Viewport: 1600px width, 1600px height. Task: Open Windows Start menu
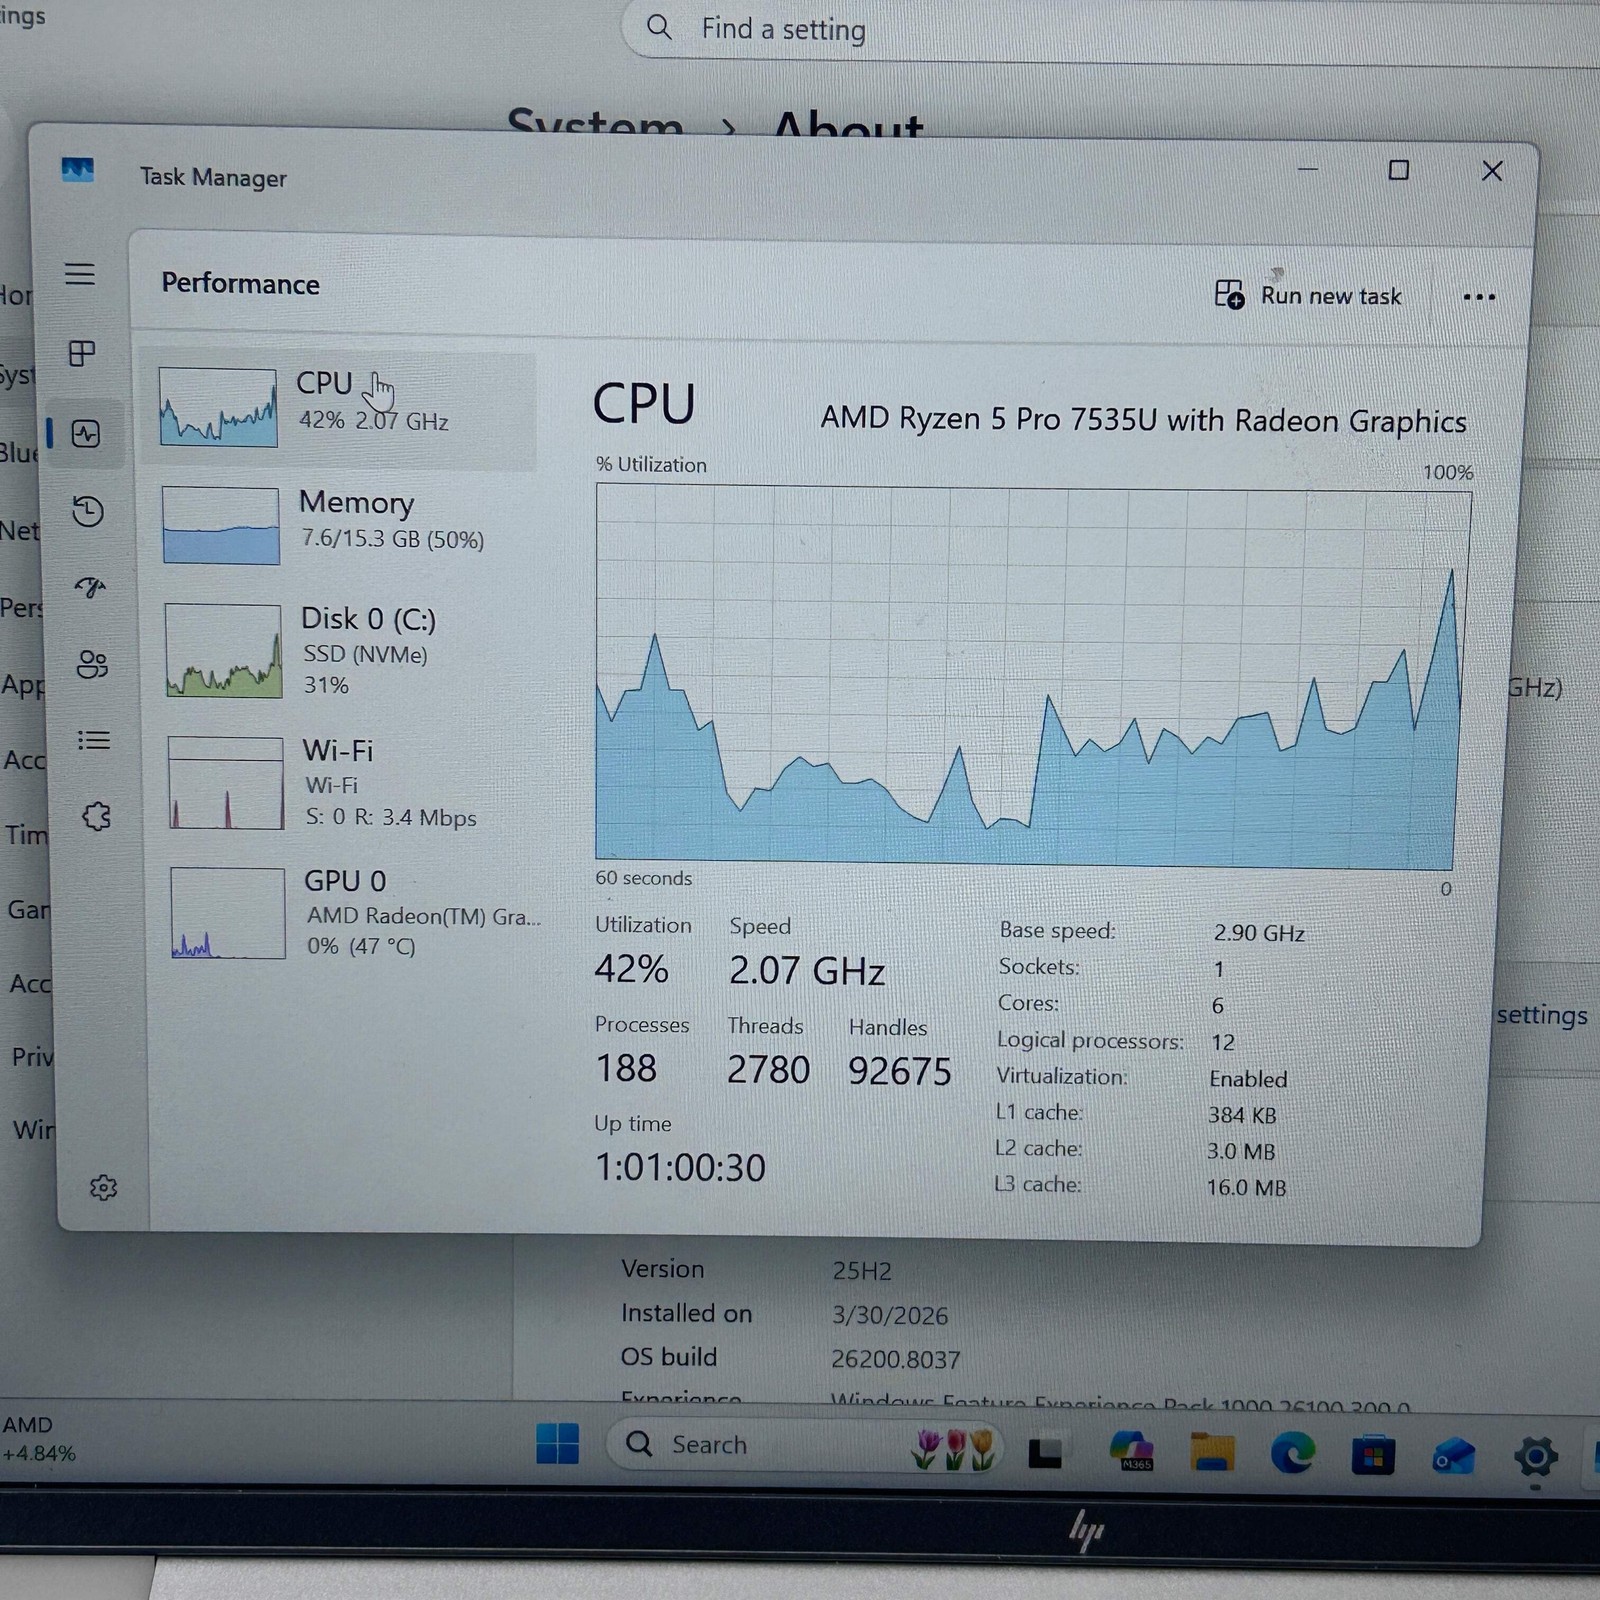(x=557, y=1443)
